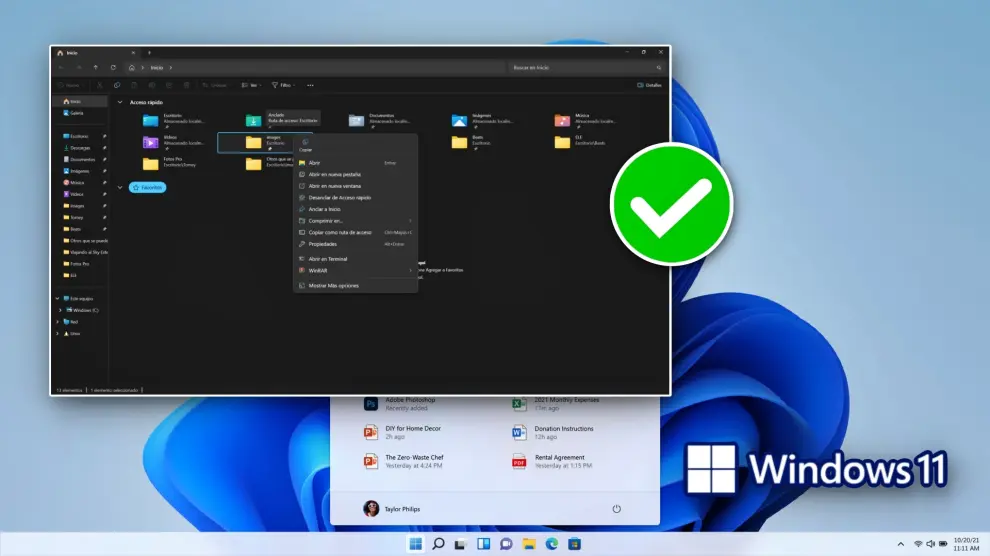Click the power icon in the Start menu
This screenshot has width=990, height=556.
(616, 509)
